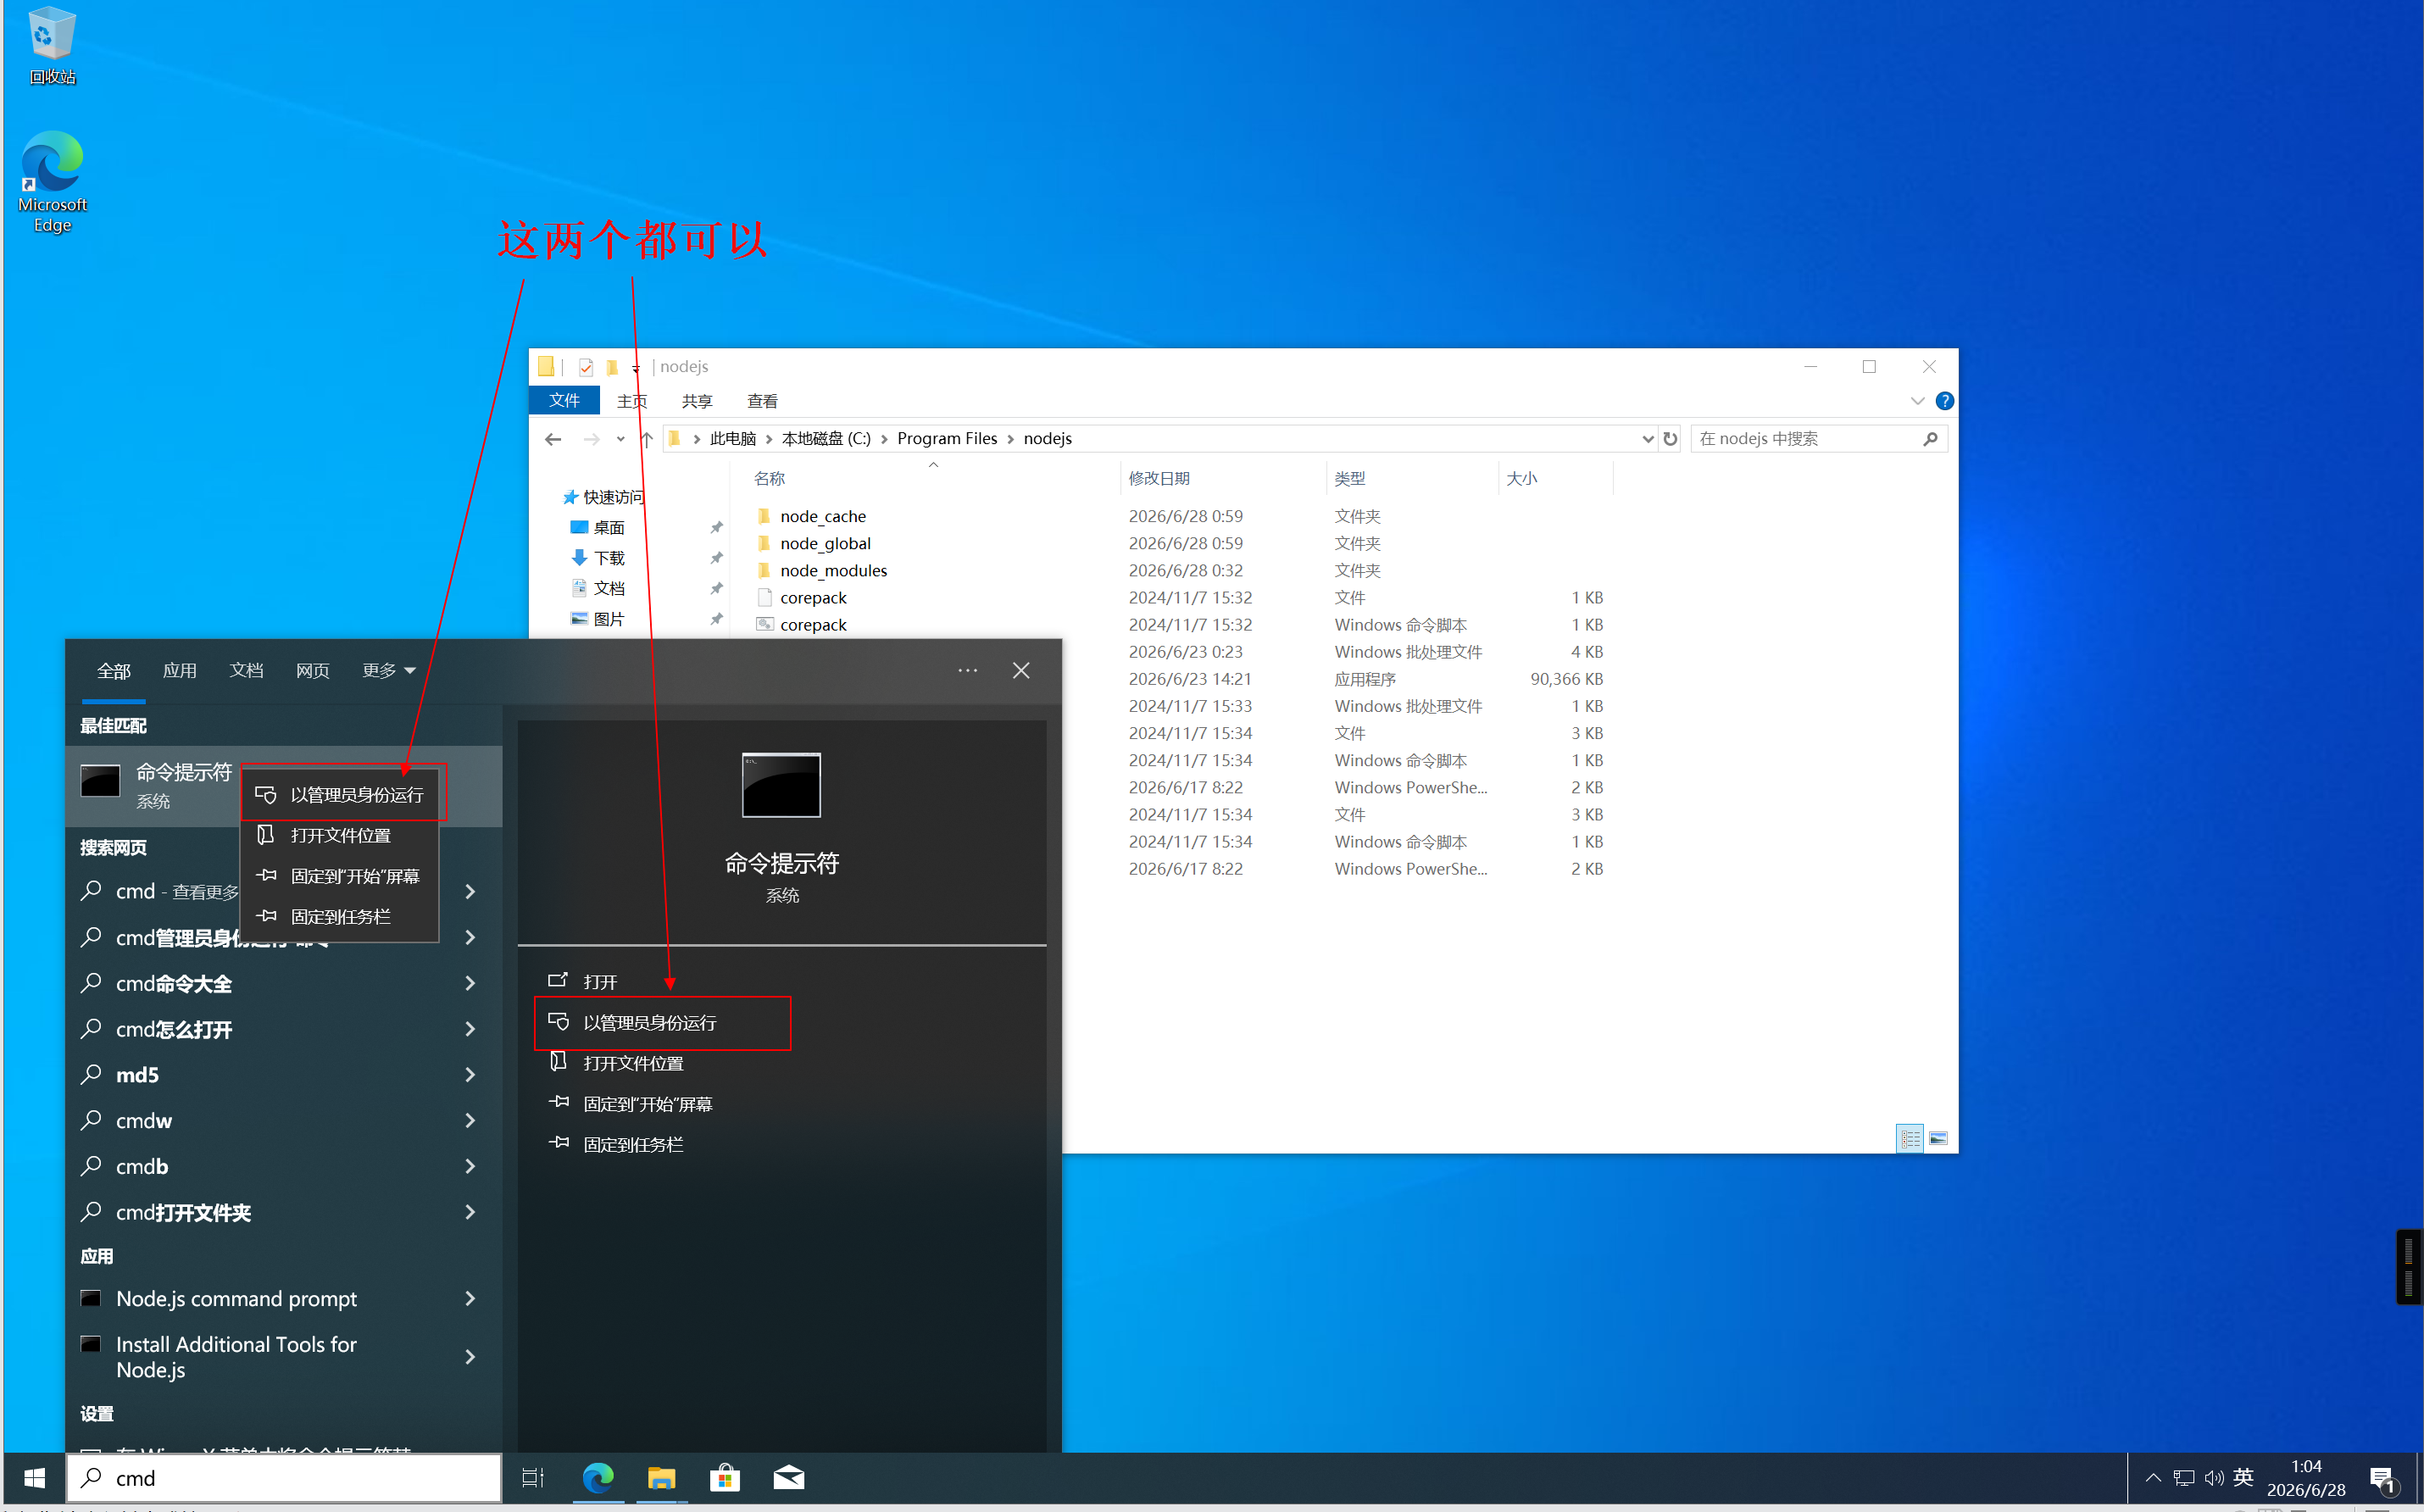The height and width of the screenshot is (1512, 2424).
Task: Open Task View on the taskbar
Action: 533,1478
